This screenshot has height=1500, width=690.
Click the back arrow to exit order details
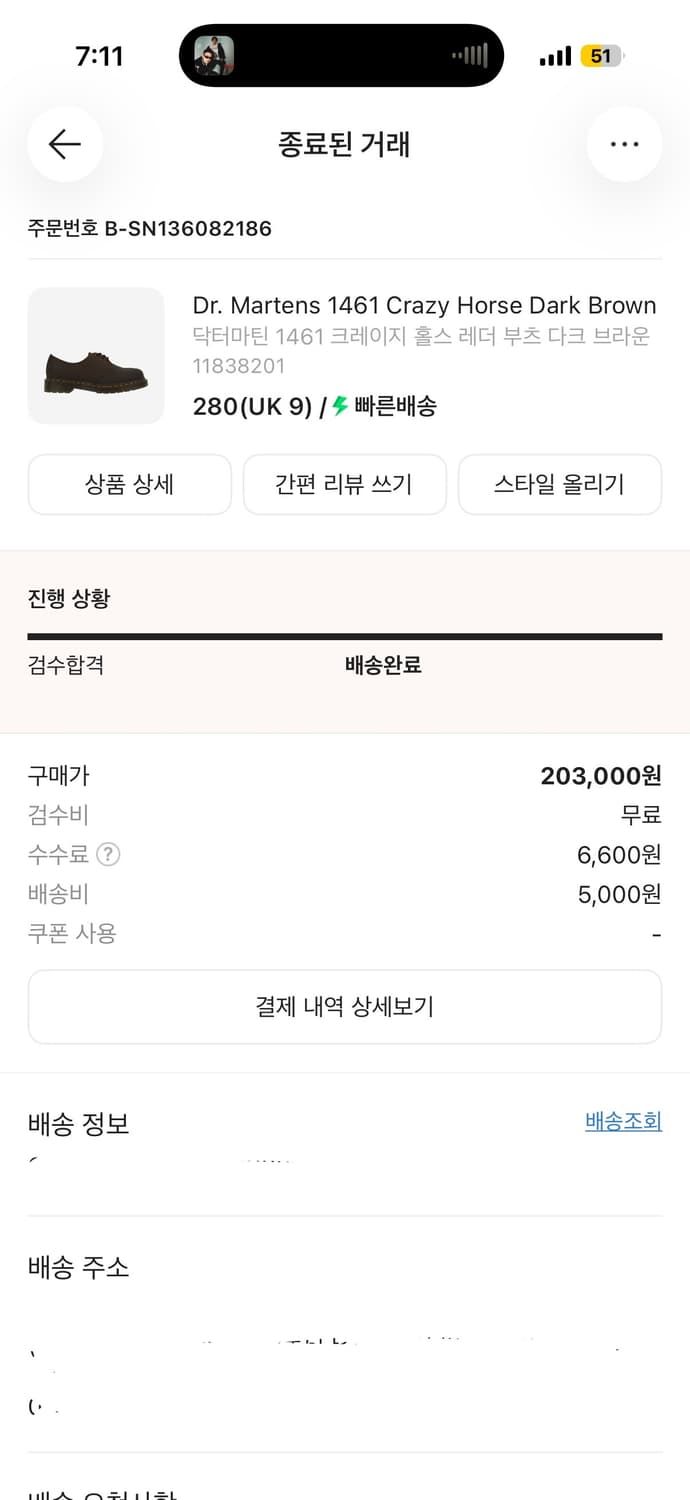(64, 144)
